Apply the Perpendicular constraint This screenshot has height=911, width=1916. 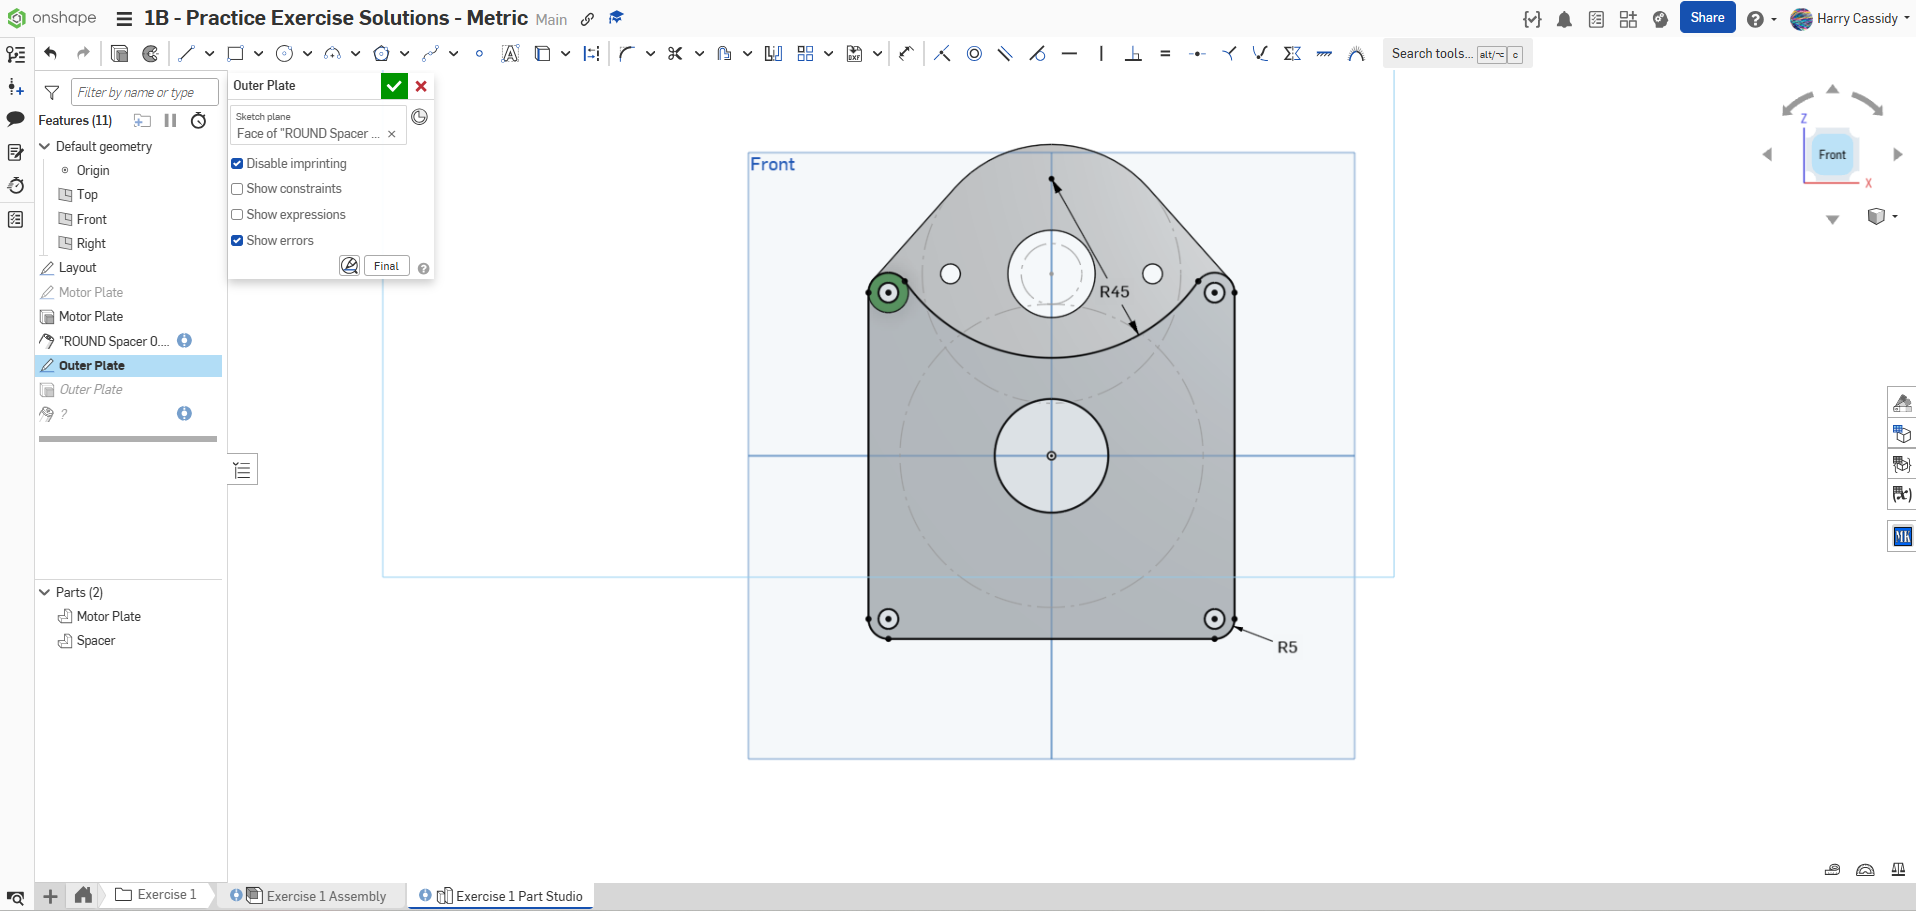point(1133,54)
